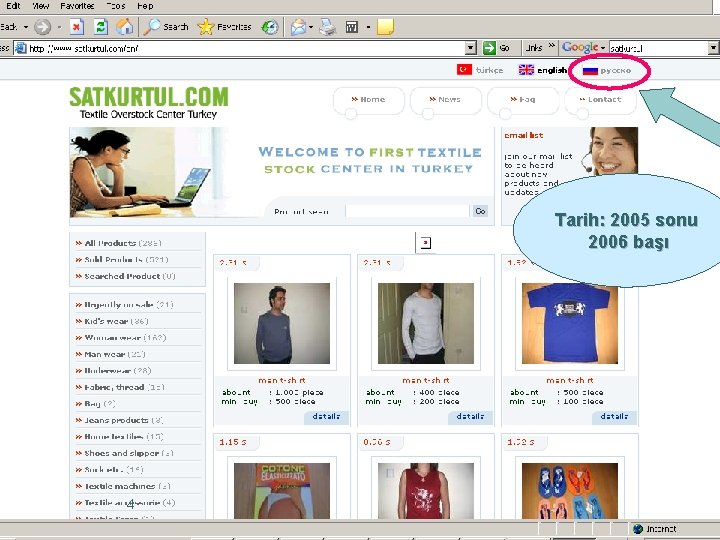720x540 pixels.
Task: Click the Forward arrow button
Action: pos(43,27)
